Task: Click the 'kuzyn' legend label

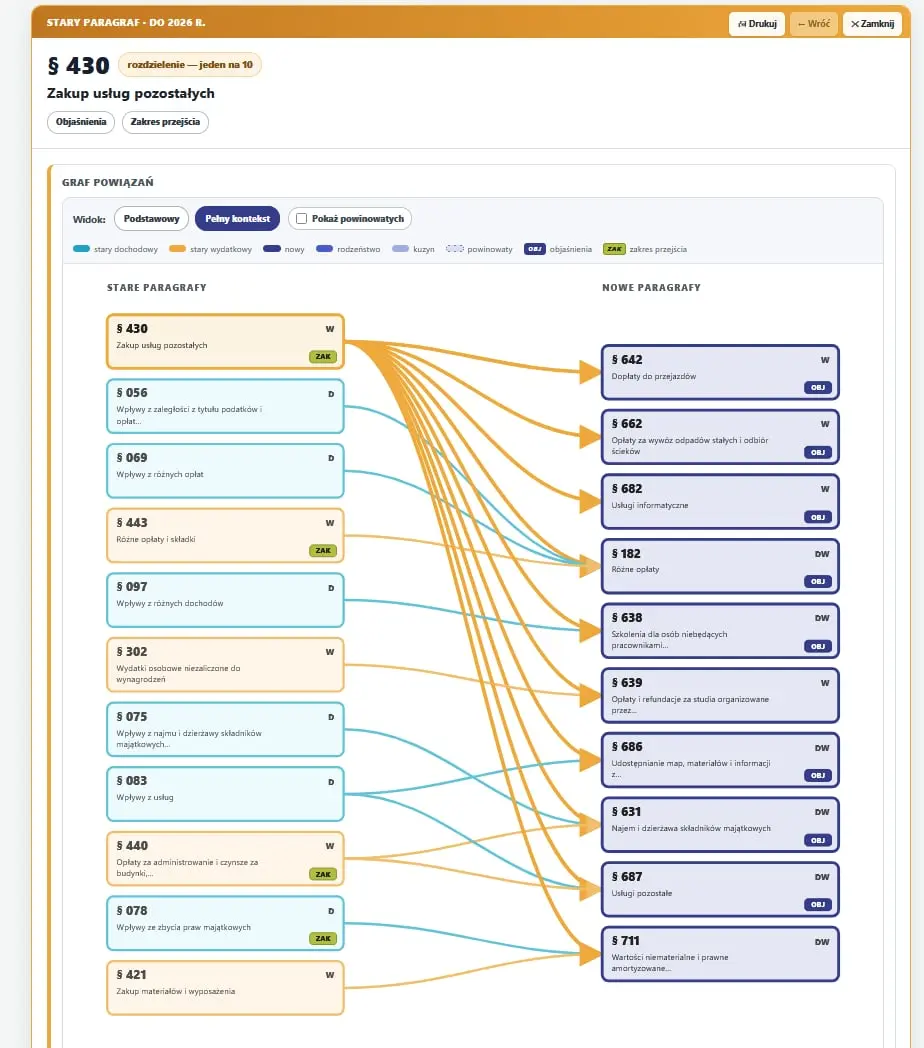Action: coord(424,249)
